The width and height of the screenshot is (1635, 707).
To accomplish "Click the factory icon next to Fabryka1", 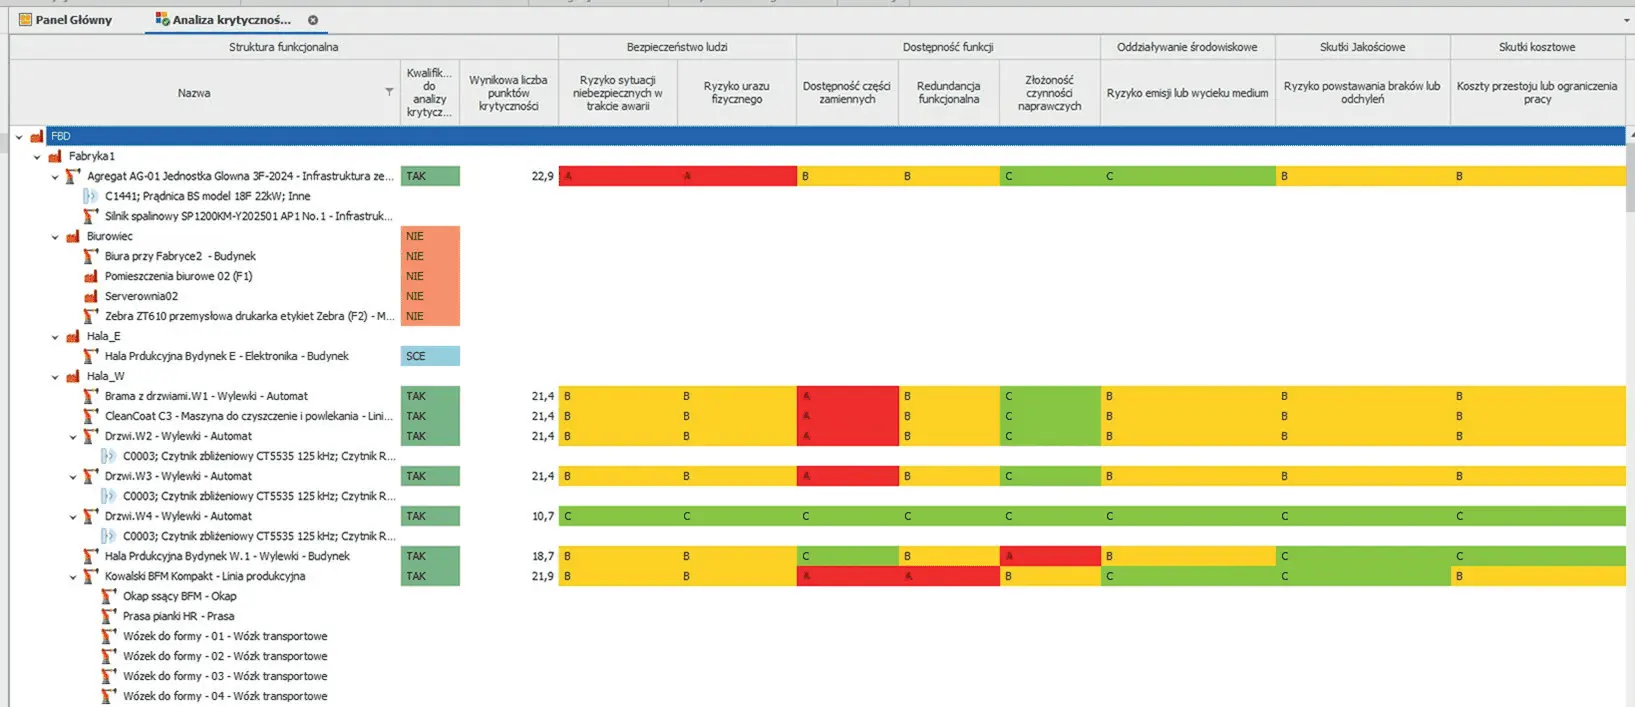I will 55,156.
